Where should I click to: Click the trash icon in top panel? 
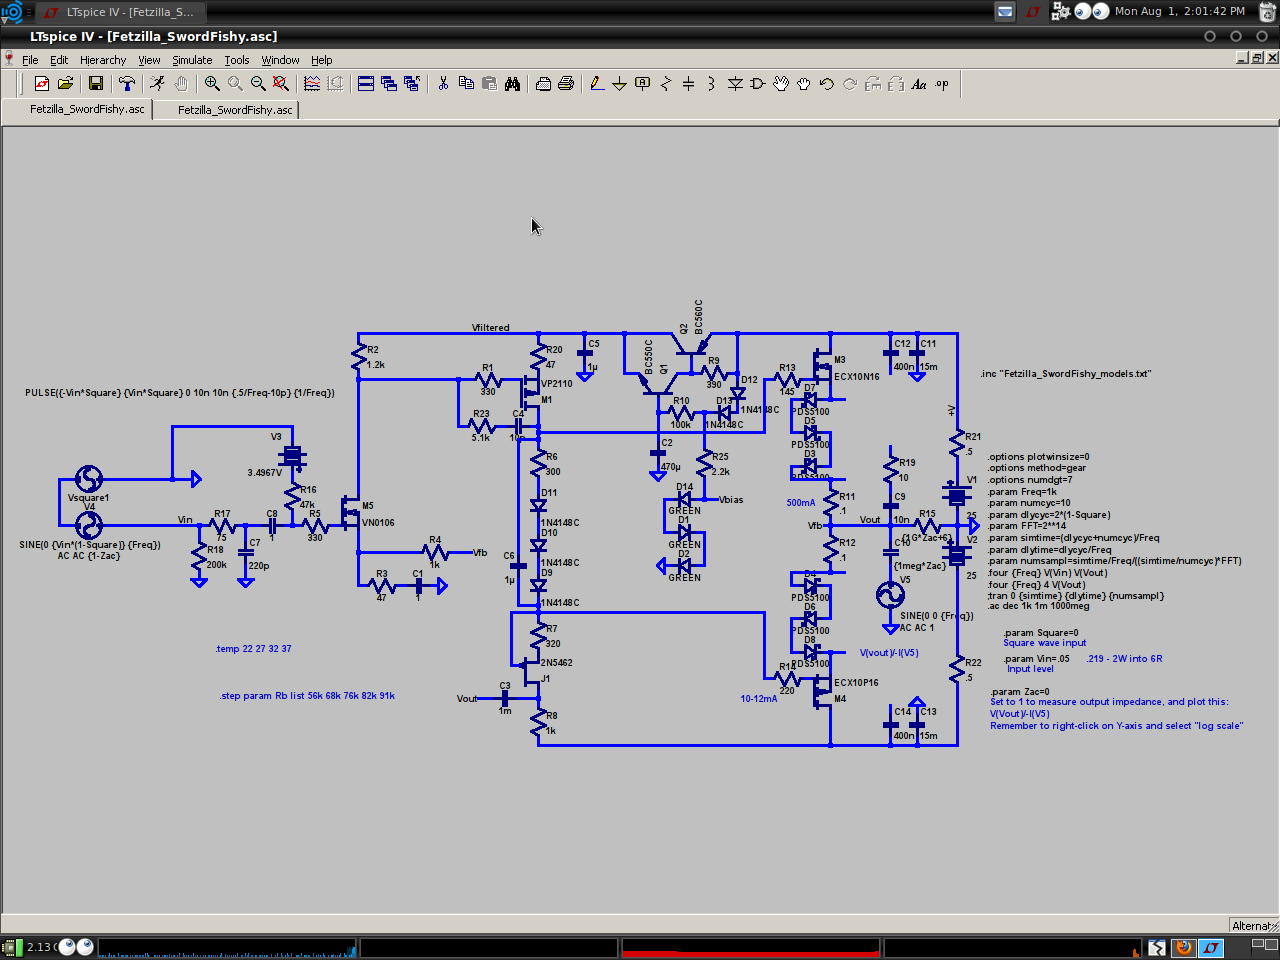[x=1266, y=12]
